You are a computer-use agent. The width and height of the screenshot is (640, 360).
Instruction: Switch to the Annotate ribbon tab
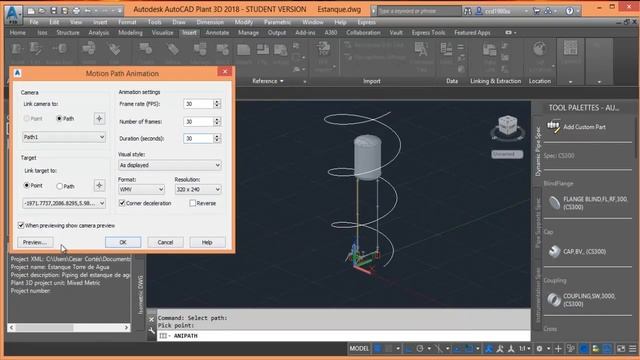(217, 33)
